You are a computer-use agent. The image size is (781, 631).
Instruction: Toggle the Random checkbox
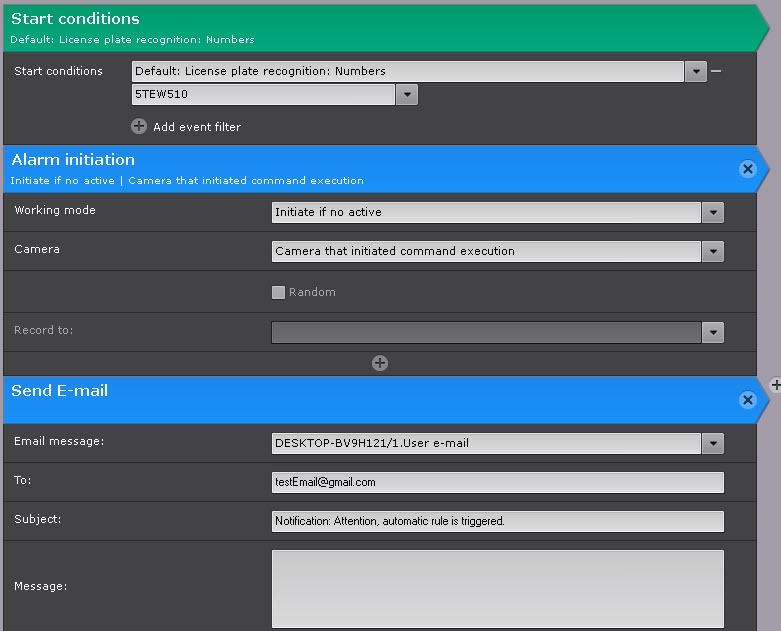point(279,292)
